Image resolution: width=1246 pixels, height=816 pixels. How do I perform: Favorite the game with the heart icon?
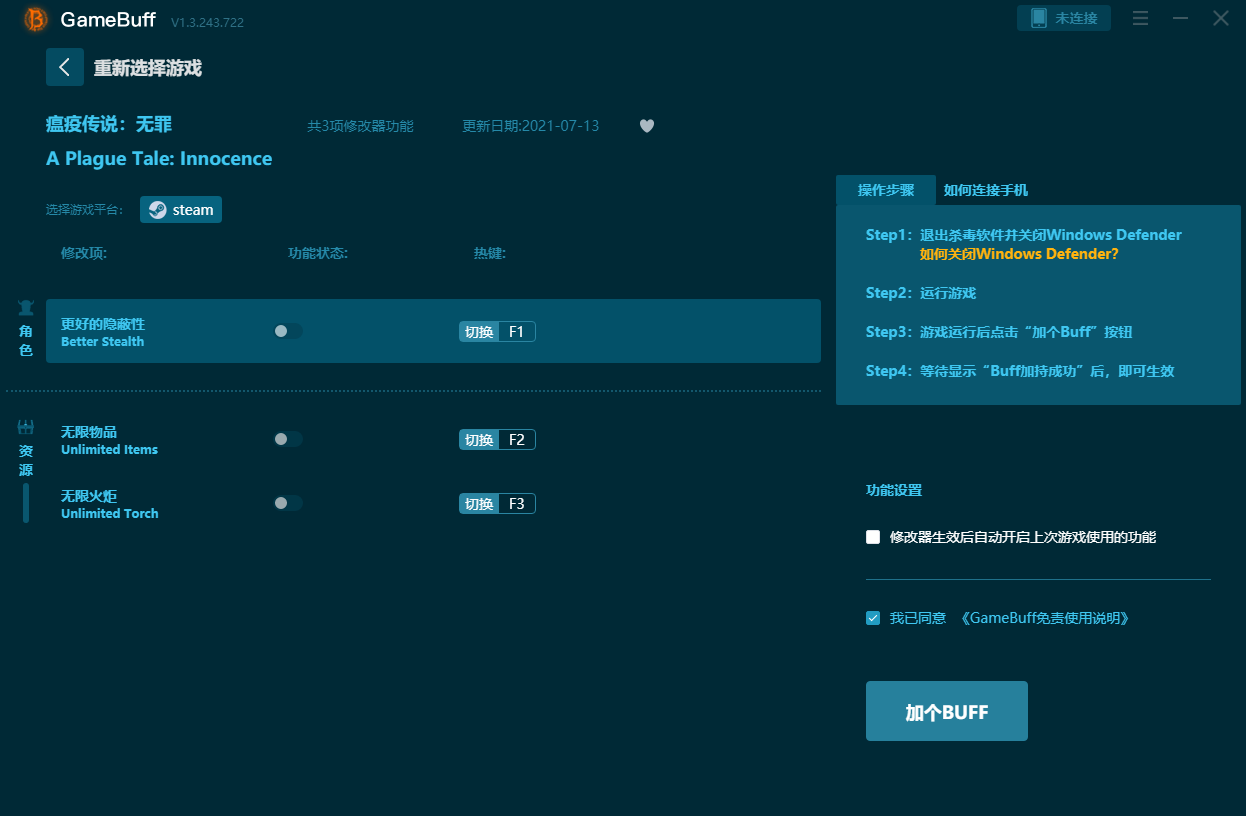coord(647,126)
